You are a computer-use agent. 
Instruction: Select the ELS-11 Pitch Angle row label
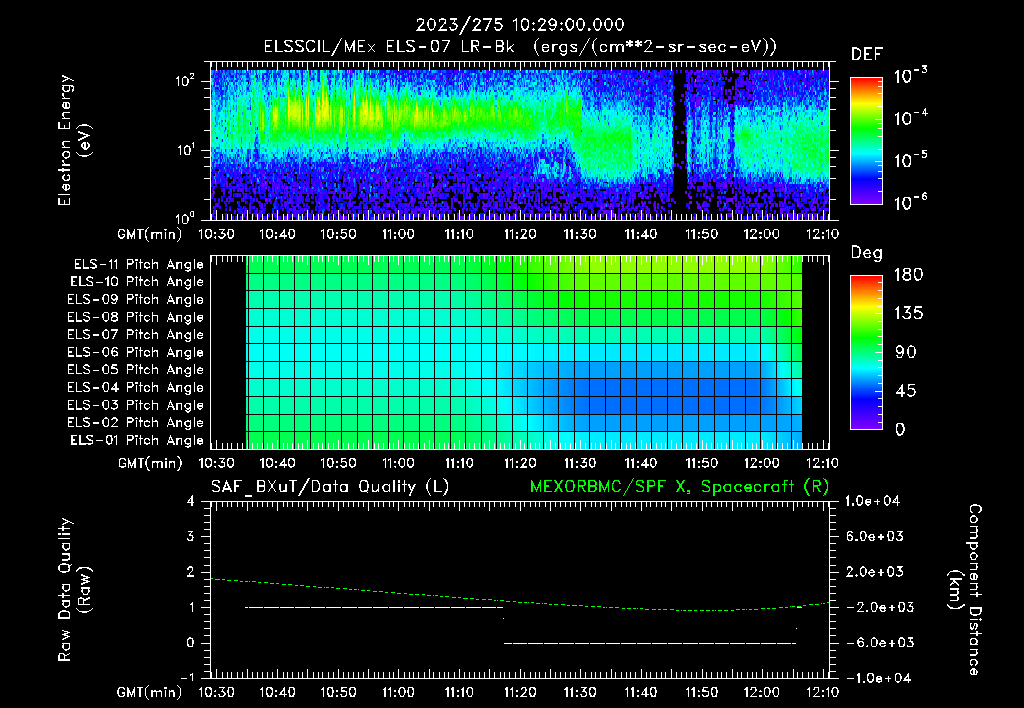138,265
